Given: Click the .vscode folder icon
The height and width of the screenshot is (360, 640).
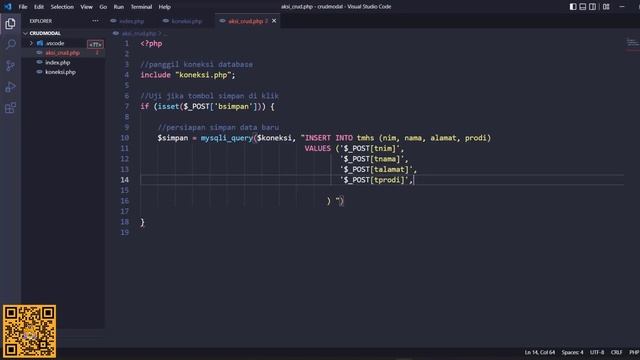Looking at the screenshot, I should coord(40,43).
